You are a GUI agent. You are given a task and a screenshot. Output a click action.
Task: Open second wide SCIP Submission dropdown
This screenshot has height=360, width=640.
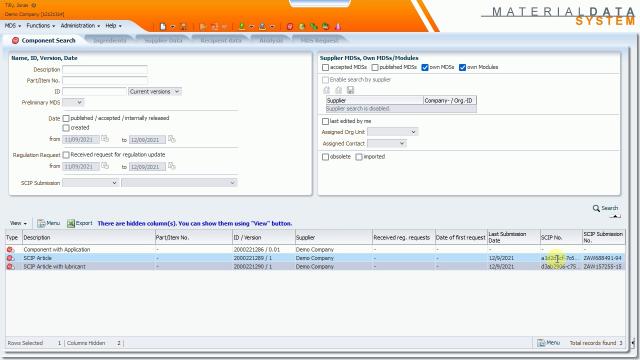(x=179, y=183)
